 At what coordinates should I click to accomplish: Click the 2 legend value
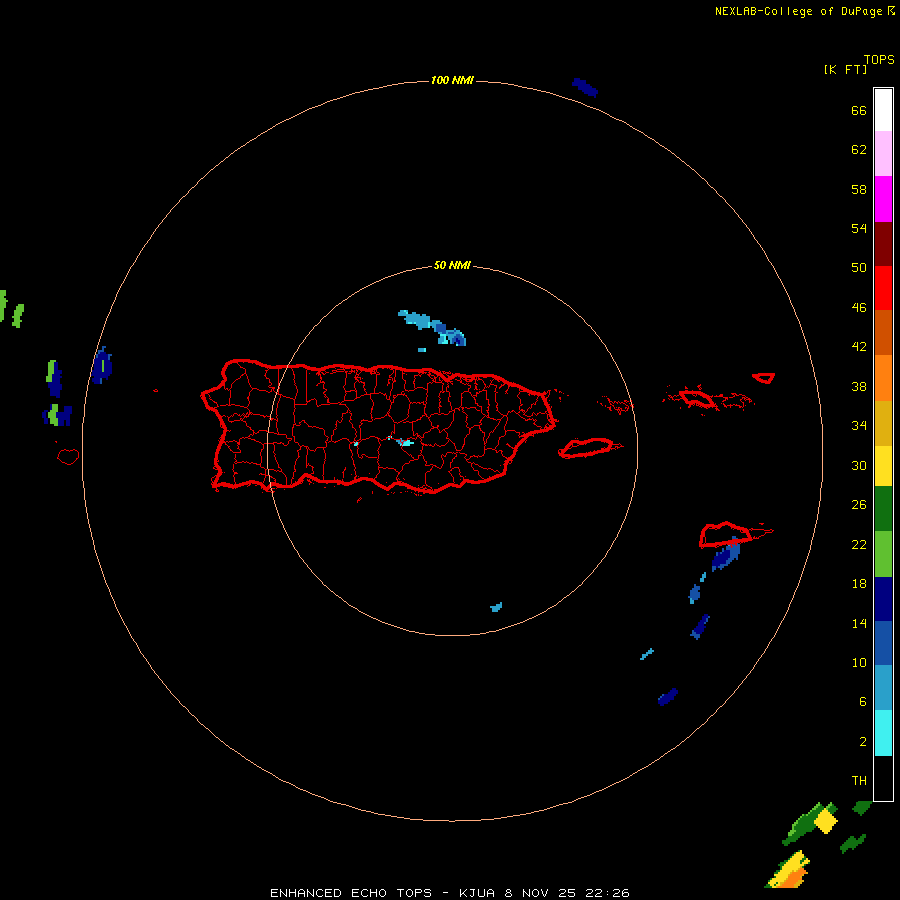862,742
